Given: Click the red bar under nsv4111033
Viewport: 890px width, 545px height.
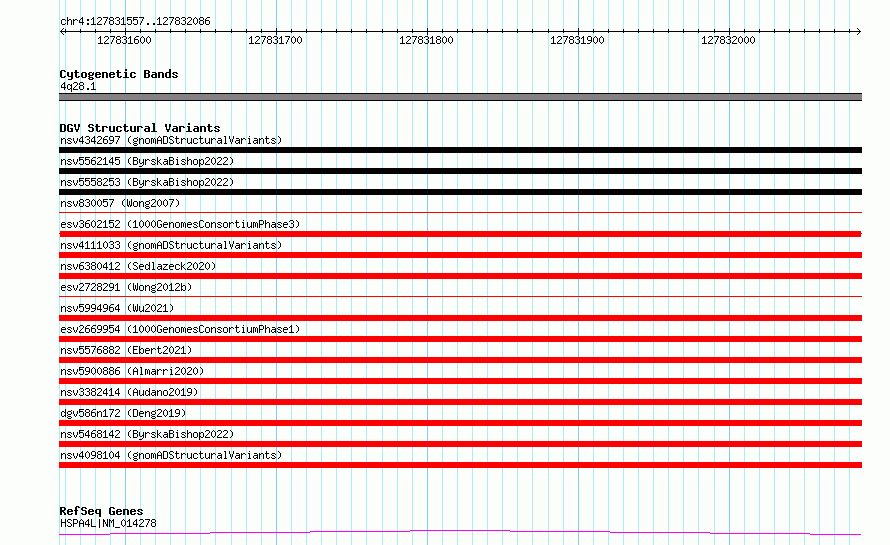Looking at the screenshot, I should (x=460, y=255).
